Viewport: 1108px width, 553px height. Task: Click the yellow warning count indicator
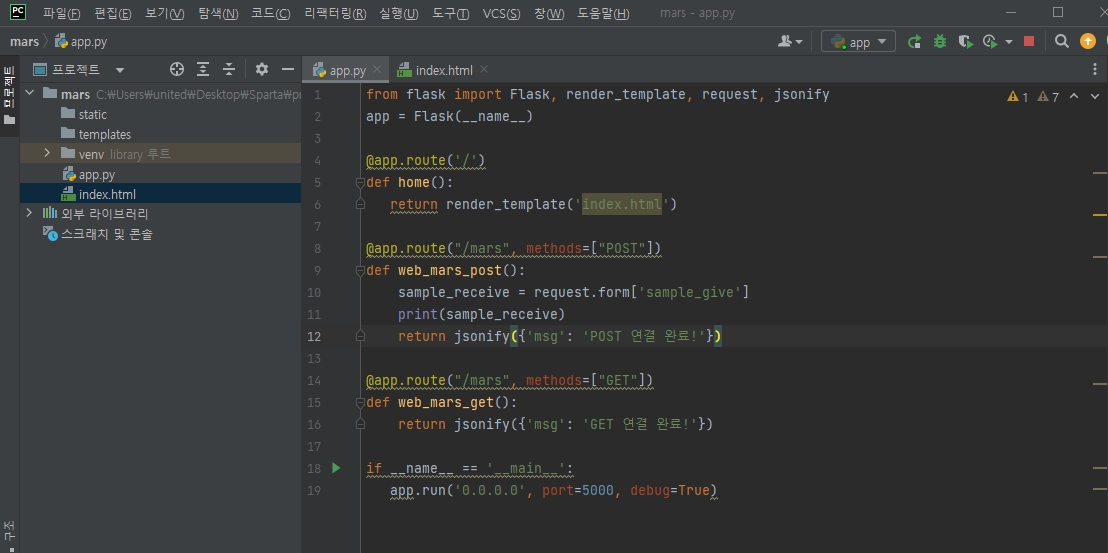(x=1018, y=97)
